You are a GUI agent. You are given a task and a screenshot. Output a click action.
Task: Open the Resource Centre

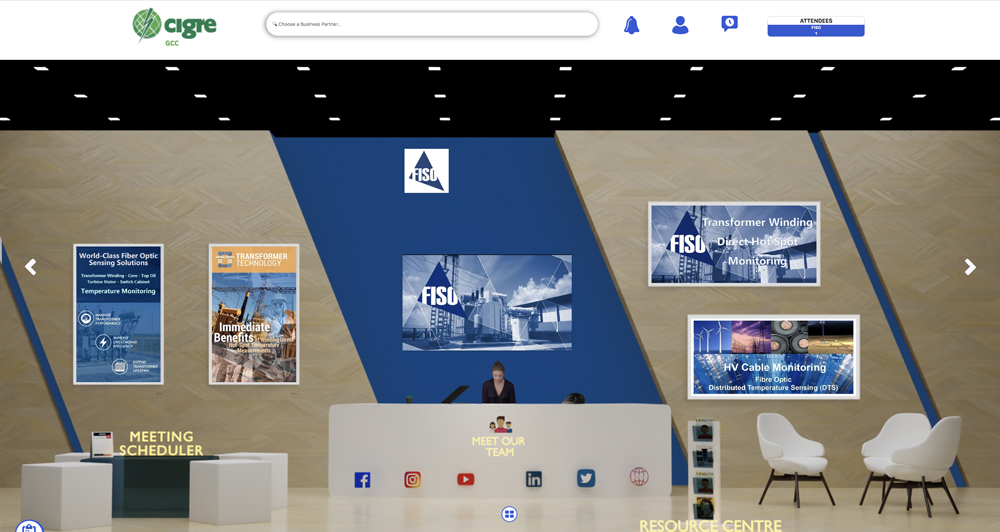710,524
